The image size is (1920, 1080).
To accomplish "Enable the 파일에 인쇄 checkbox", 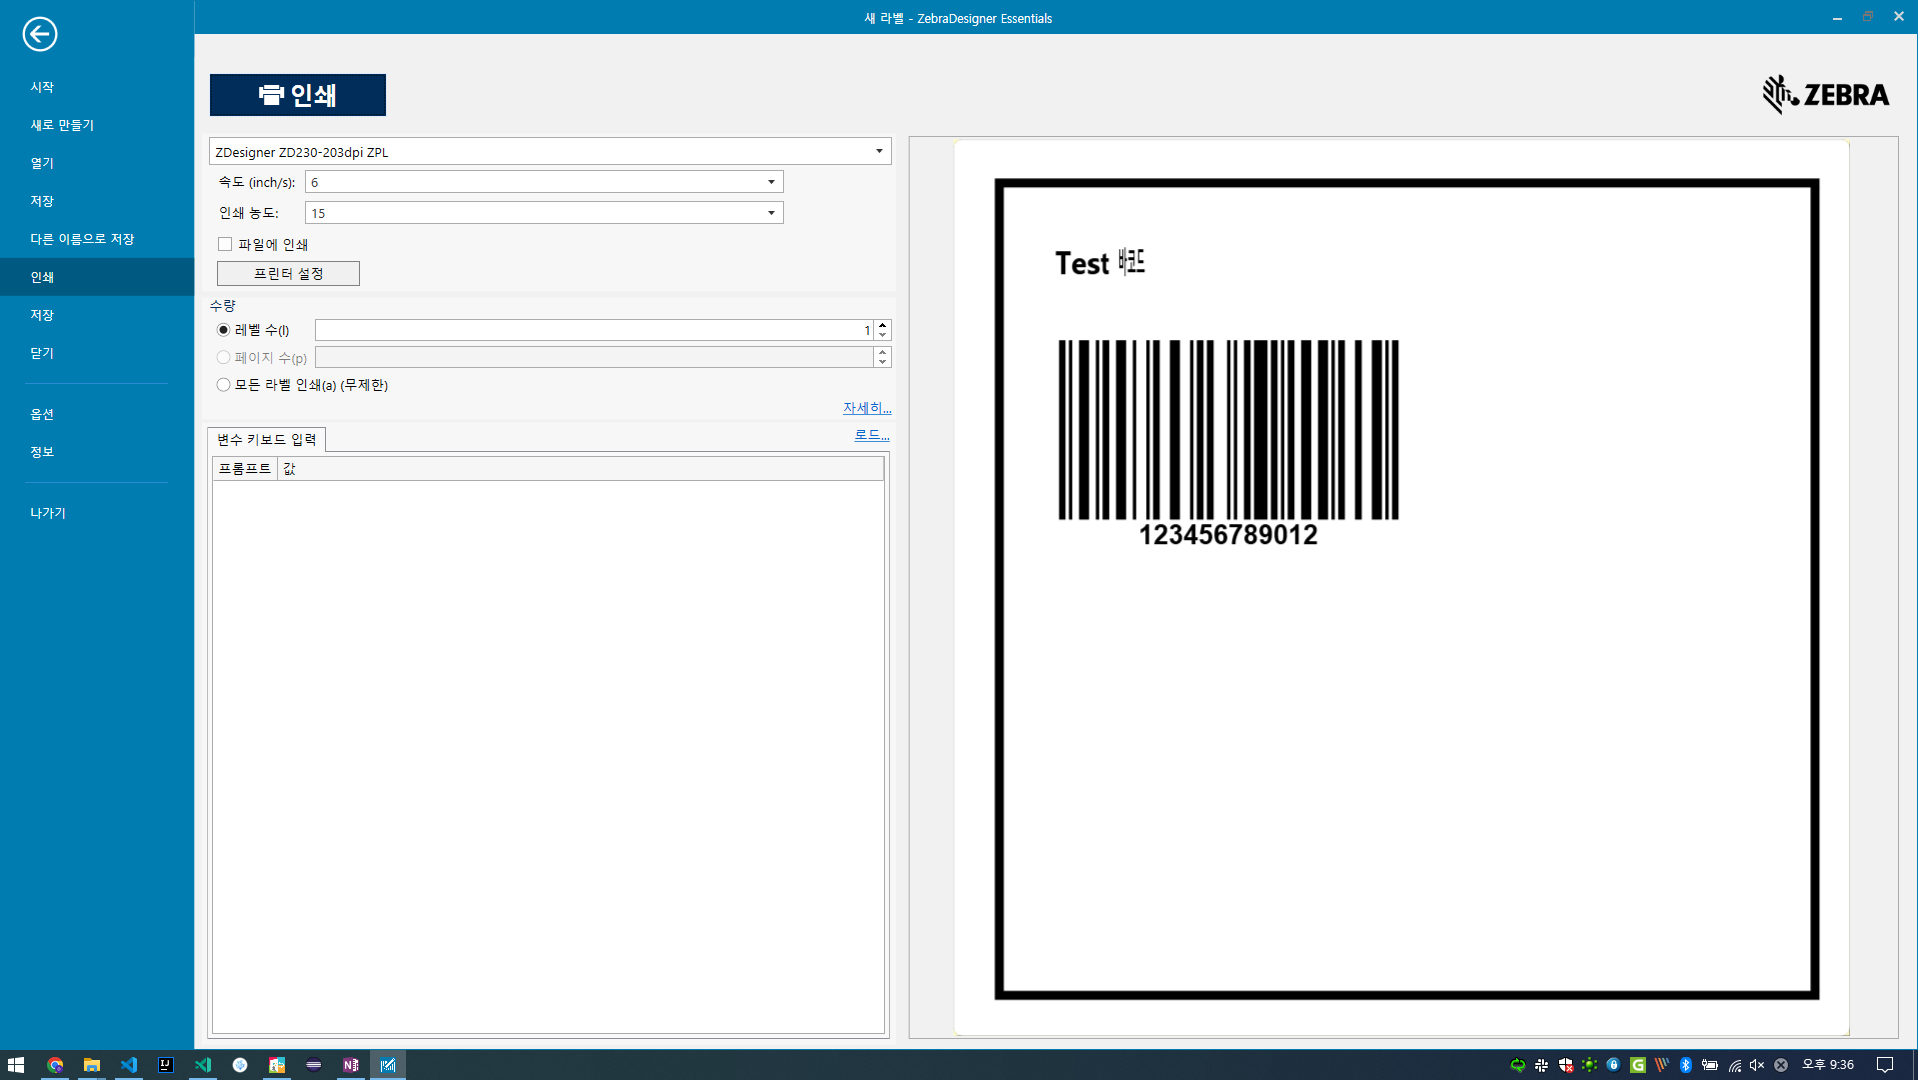I will 225,244.
